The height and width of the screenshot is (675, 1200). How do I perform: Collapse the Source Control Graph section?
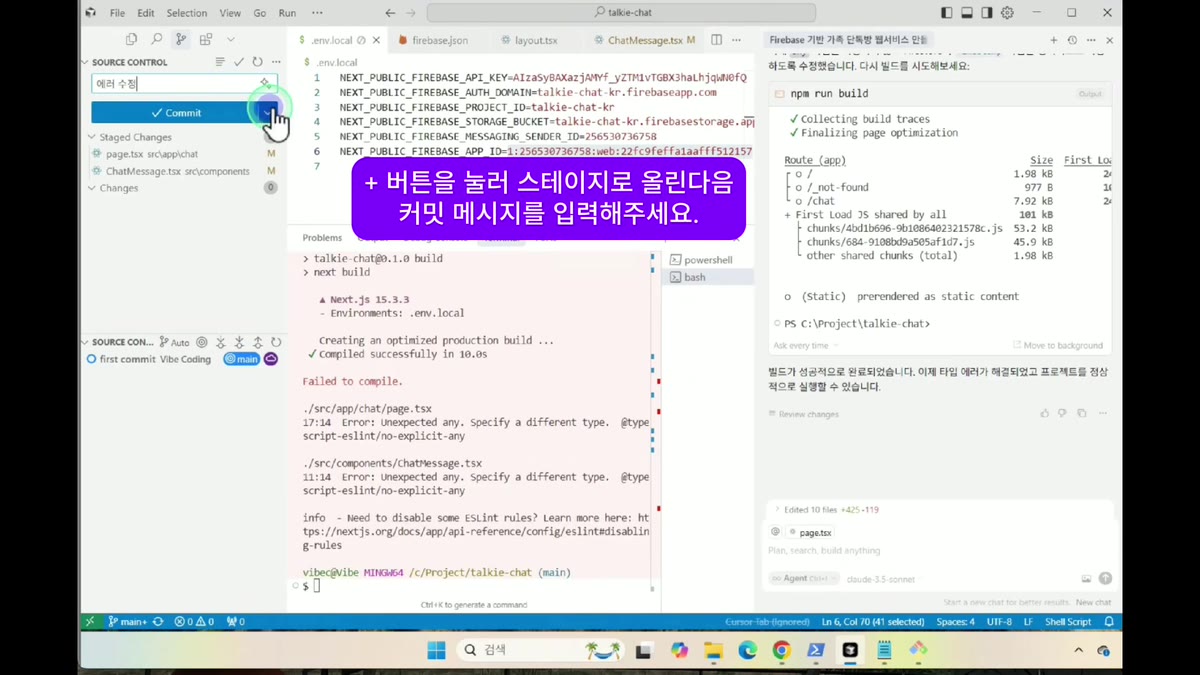pyautogui.click(x=122, y=342)
